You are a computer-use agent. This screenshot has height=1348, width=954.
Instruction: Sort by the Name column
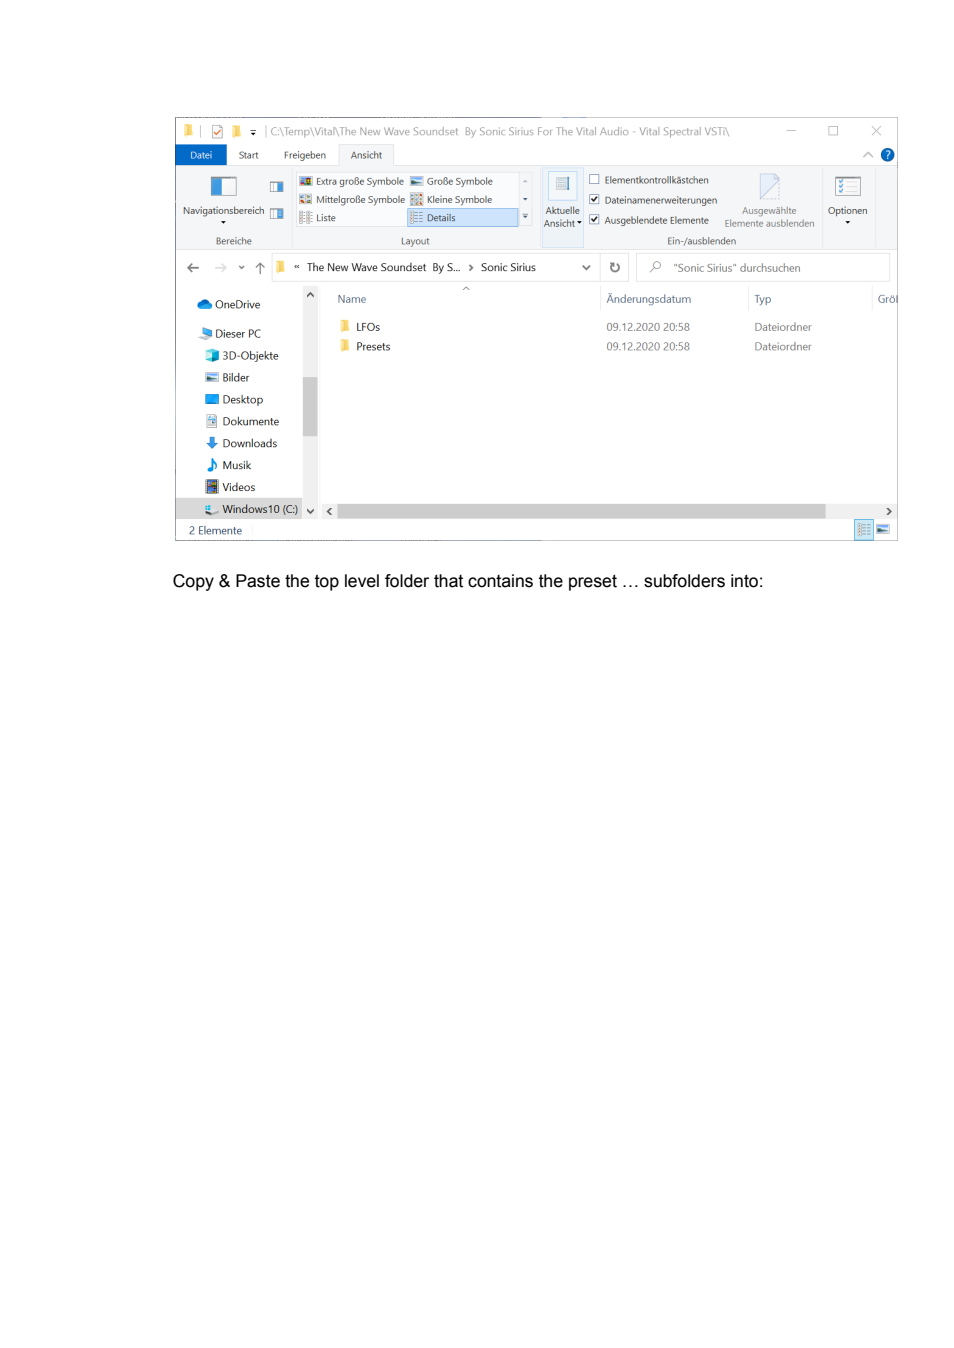pyautogui.click(x=352, y=299)
